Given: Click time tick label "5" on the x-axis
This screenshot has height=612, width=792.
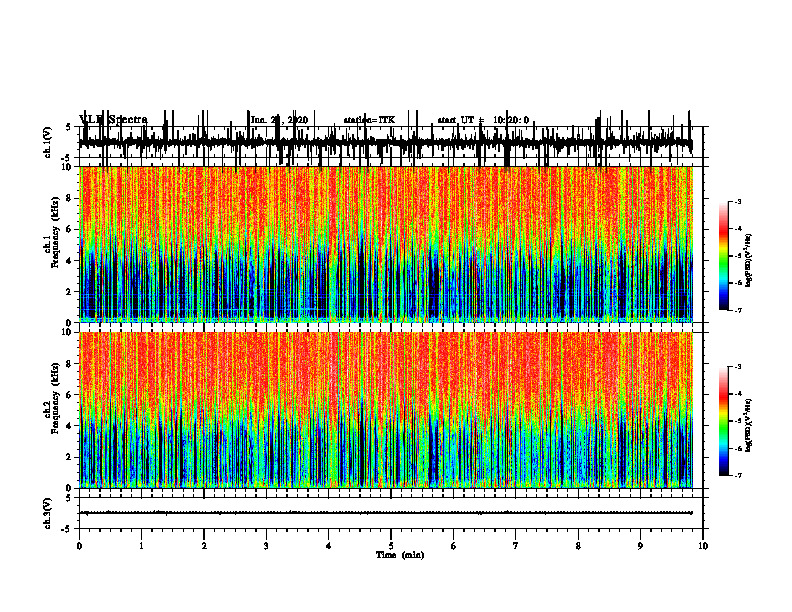Looking at the screenshot, I should [x=391, y=546].
